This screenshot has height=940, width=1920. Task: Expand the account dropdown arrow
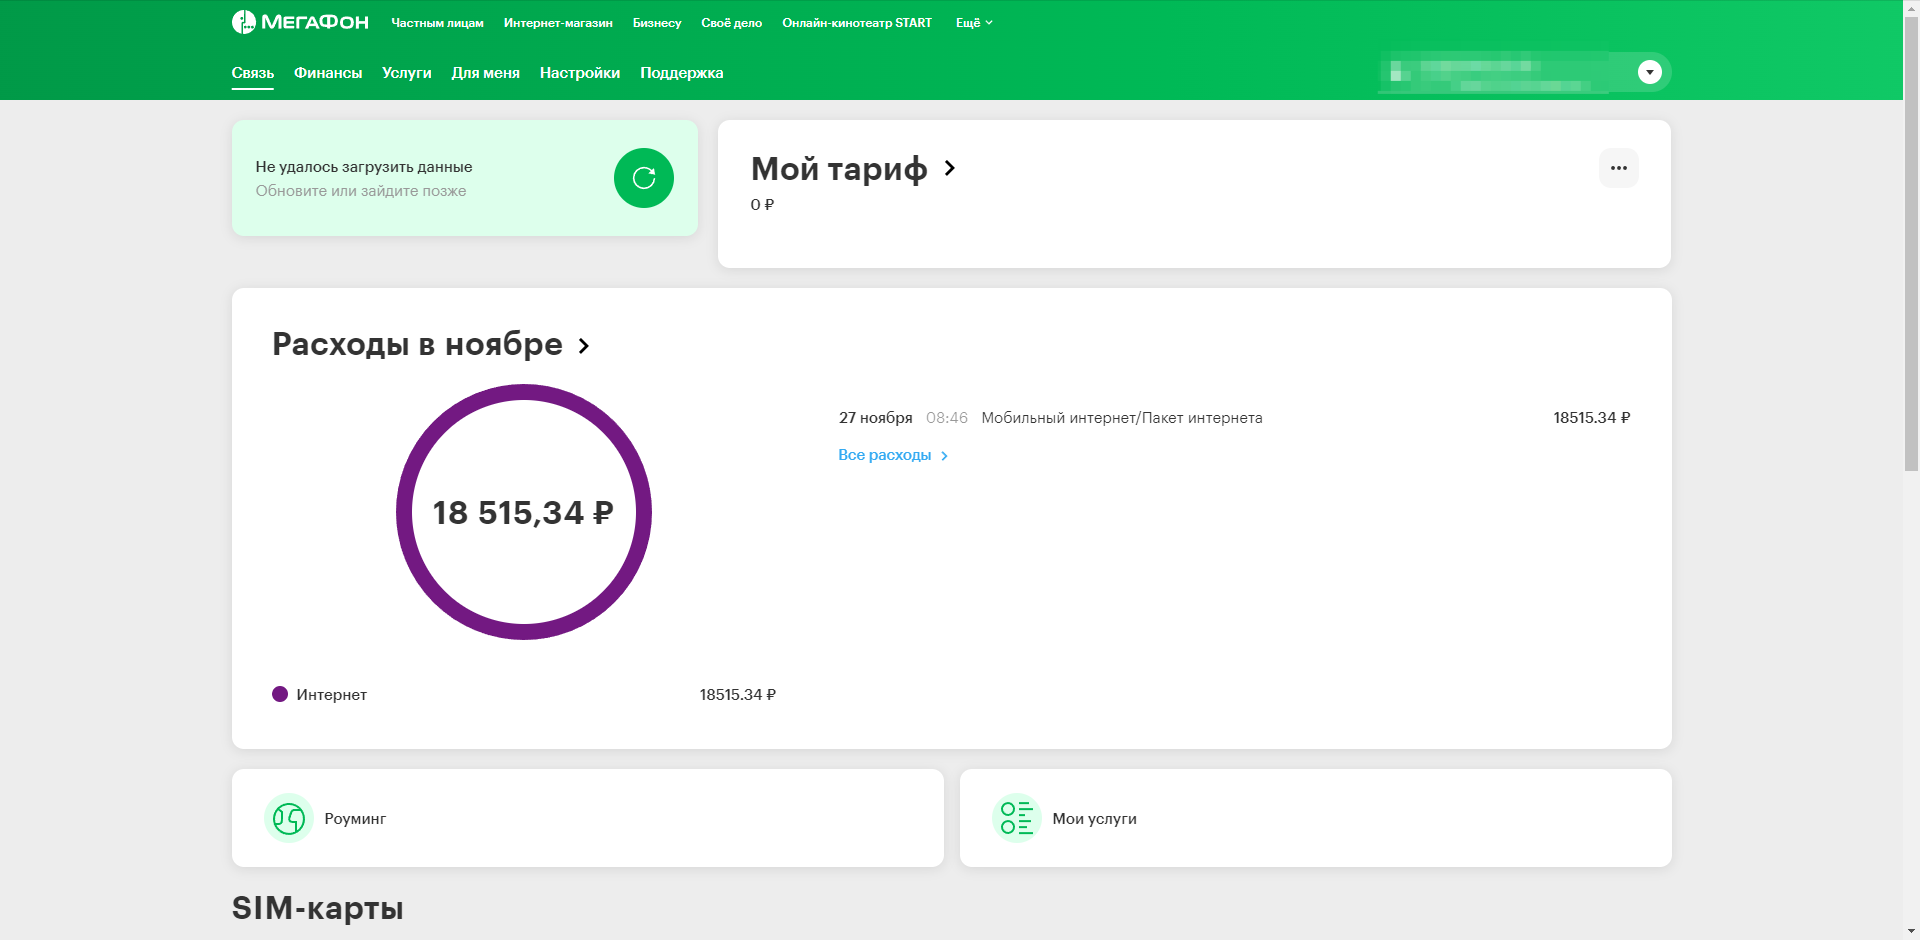click(1650, 72)
